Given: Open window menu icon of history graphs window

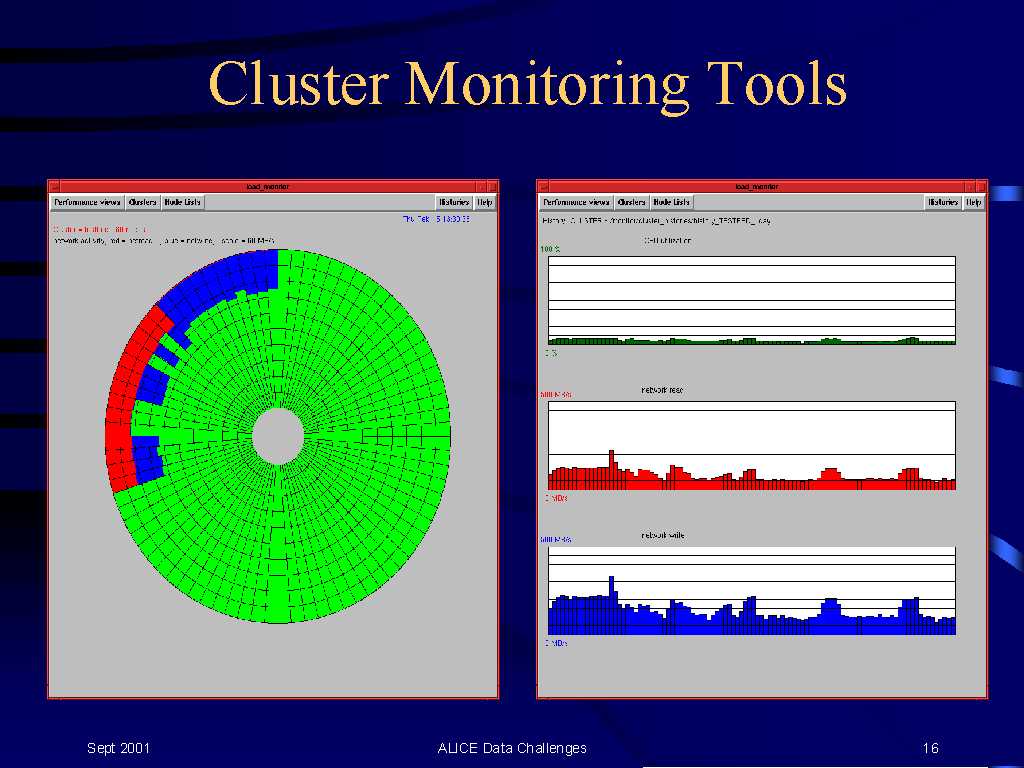Looking at the screenshot, I should pyautogui.click(x=543, y=186).
